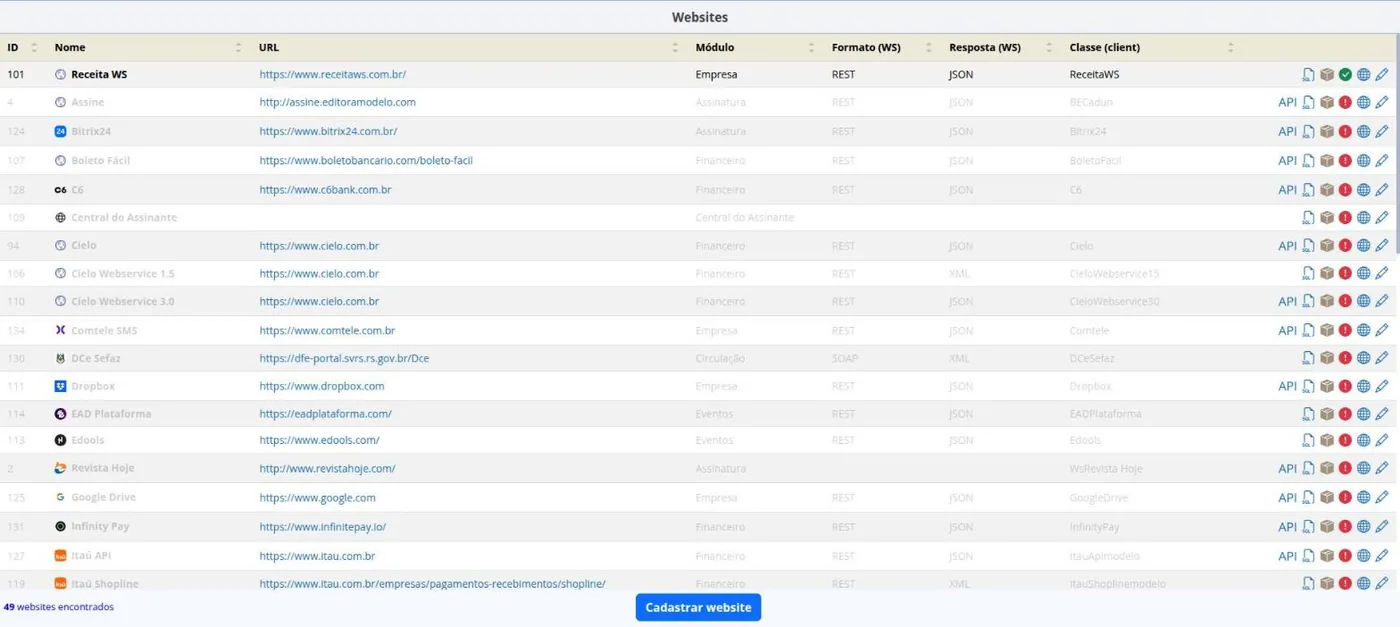Image resolution: width=1400 pixels, height=627 pixels.
Task: Click SQL file icon for Cielo Webservice 1.5
Action: tap(1308, 273)
